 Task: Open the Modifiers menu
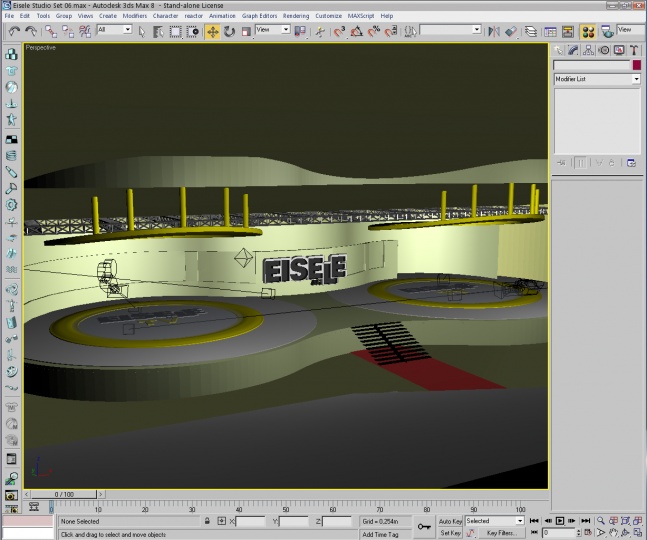tap(135, 16)
